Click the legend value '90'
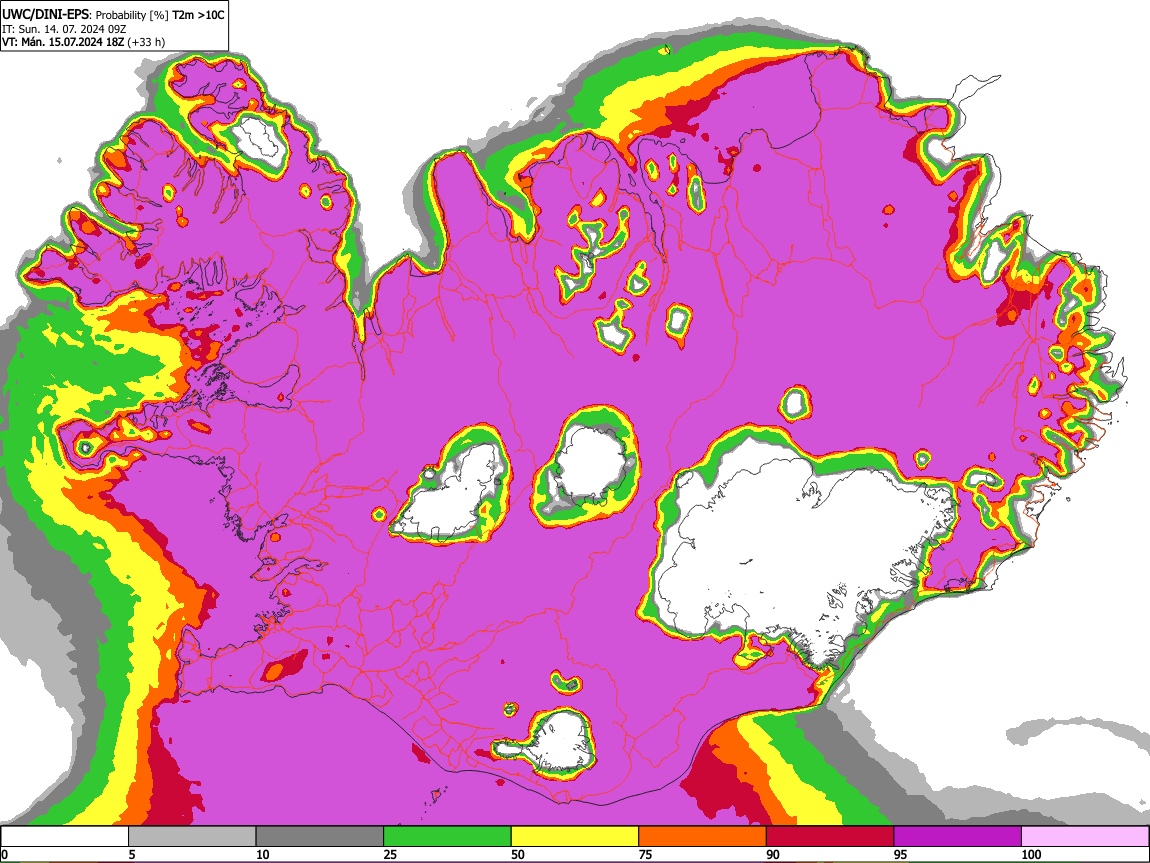The width and height of the screenshot is (1150, 863). point(773,854)
